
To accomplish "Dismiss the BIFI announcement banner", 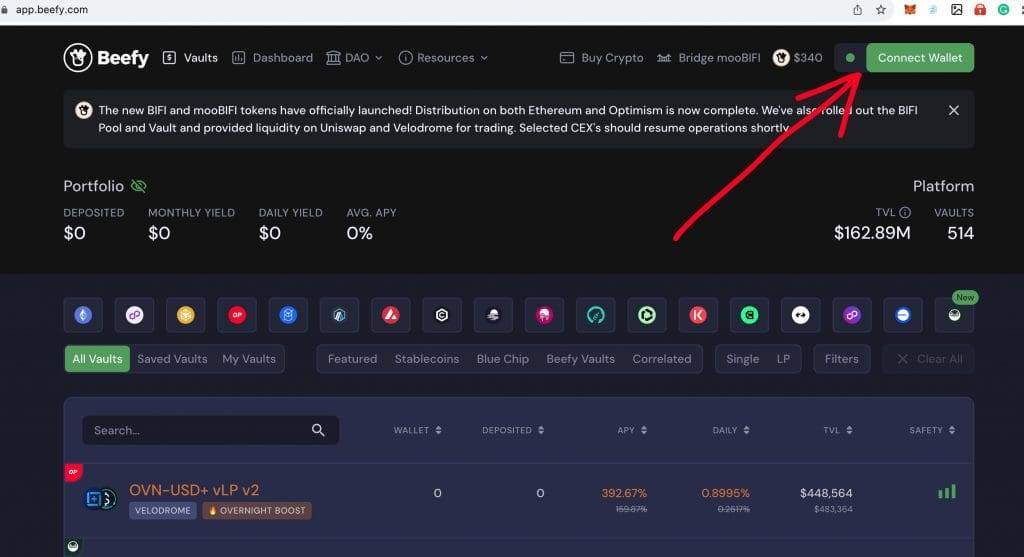I will [953, 110].
